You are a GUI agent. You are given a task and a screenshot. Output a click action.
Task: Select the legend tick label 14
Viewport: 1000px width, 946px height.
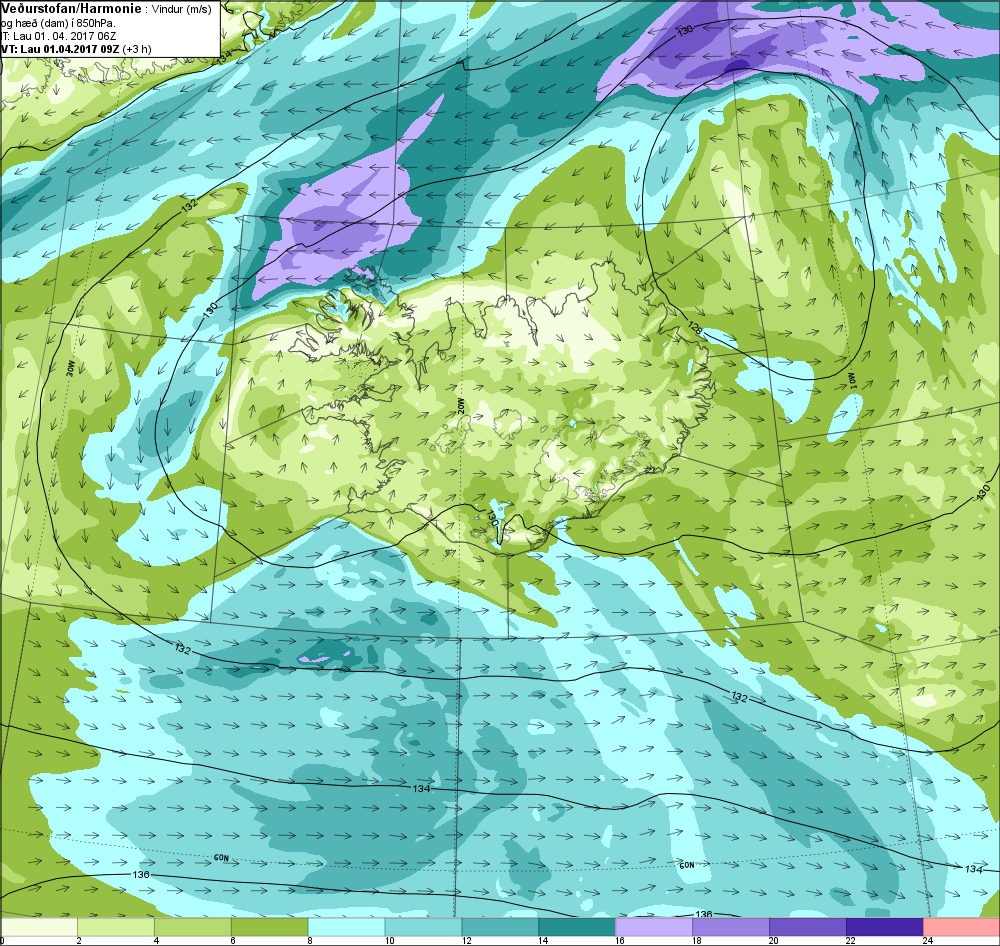(x=543, y=940)
